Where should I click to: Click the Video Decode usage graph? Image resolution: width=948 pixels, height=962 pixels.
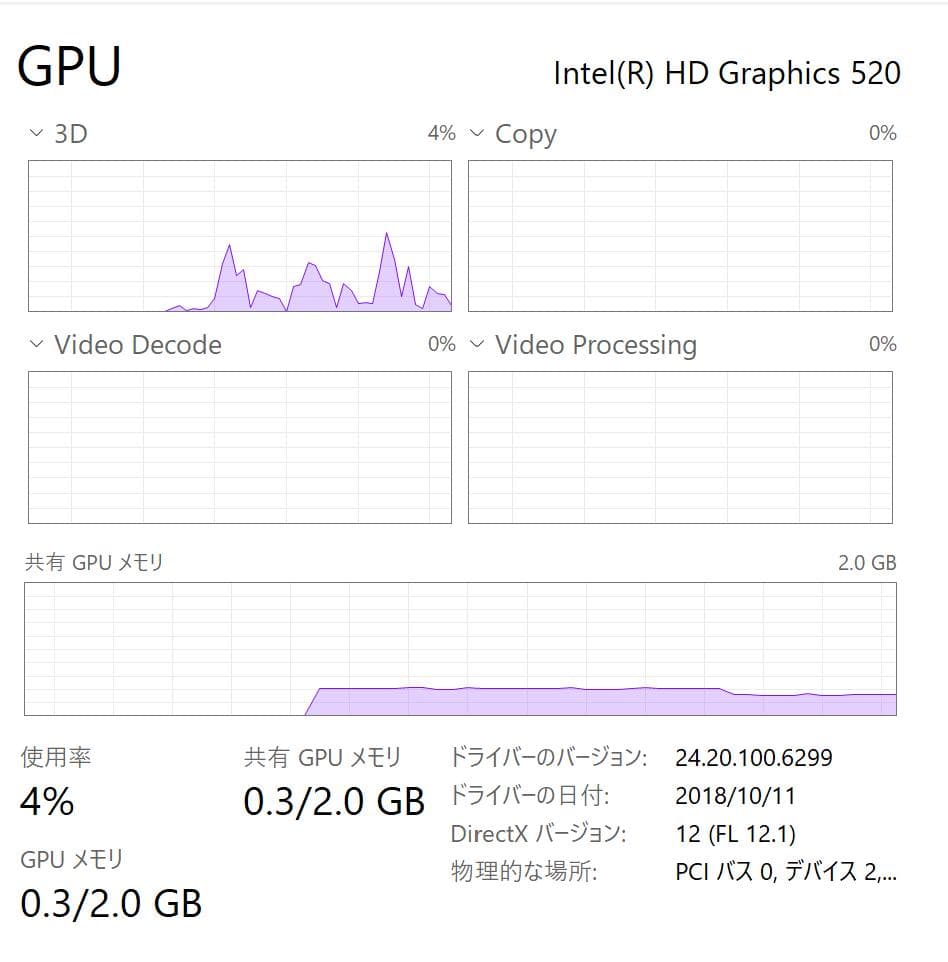[x=240, y=448]
